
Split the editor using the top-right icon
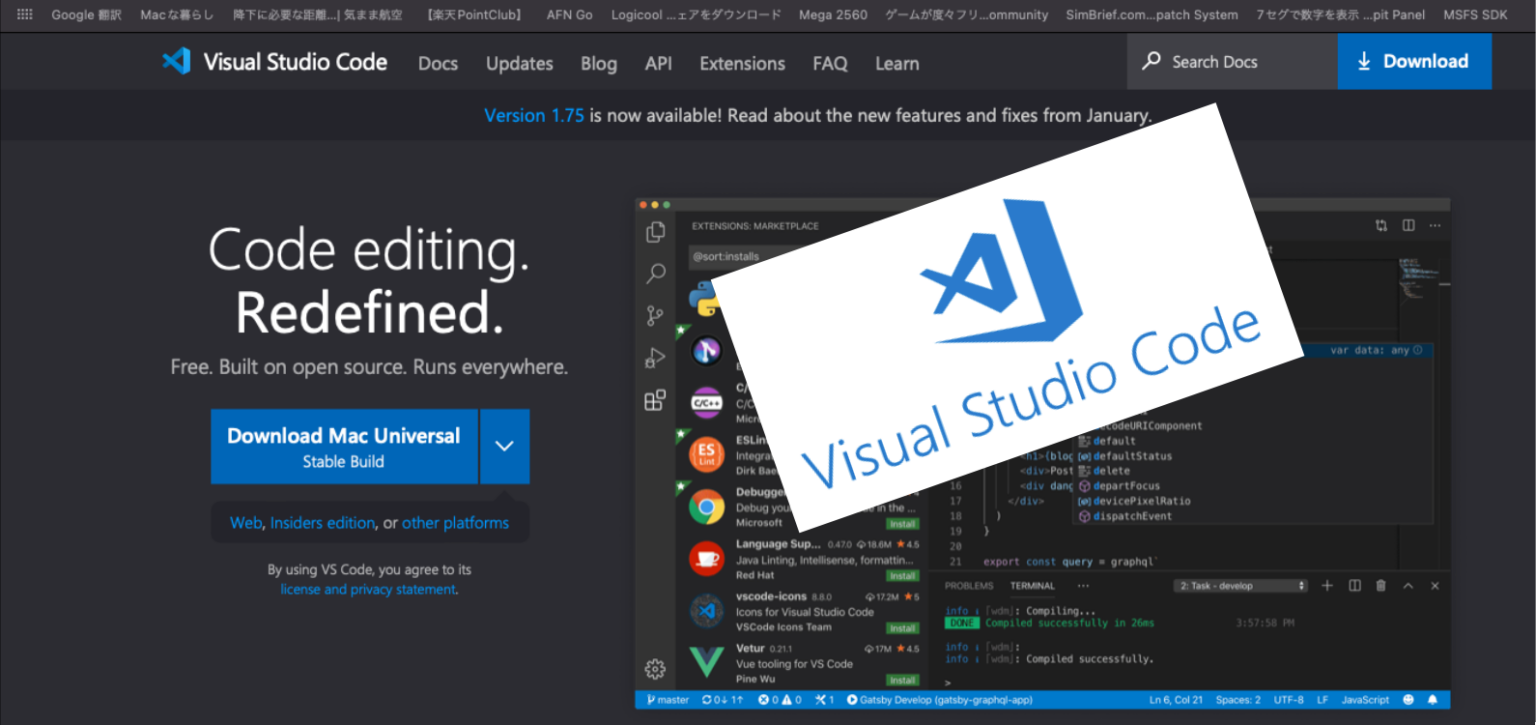[1408, 226]
